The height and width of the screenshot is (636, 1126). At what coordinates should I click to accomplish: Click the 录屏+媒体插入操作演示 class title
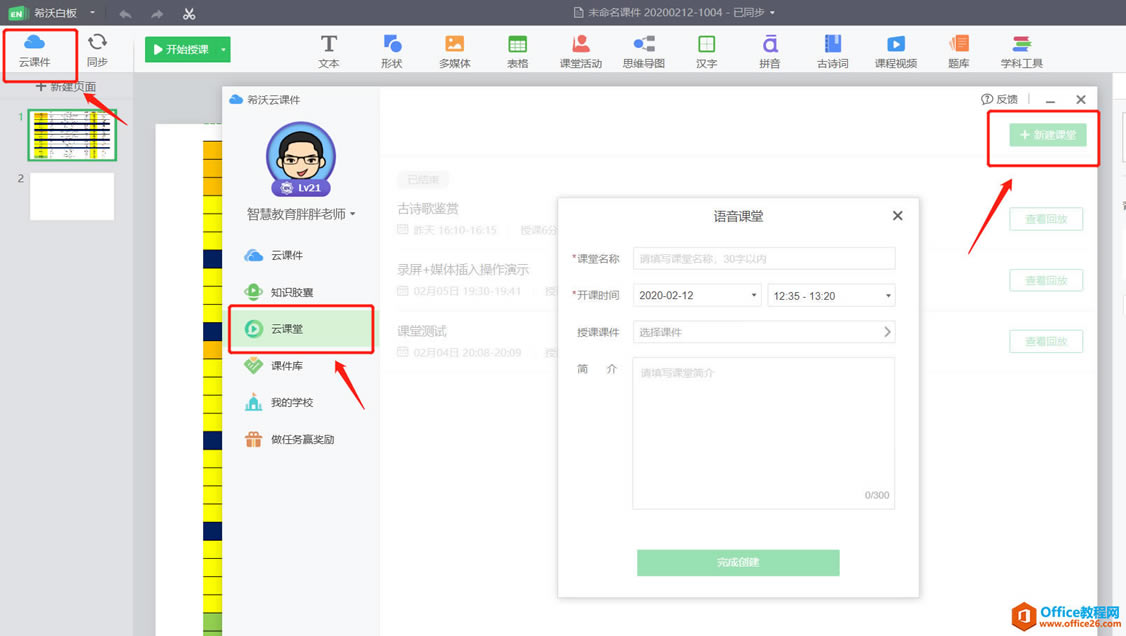coord(463,269)
